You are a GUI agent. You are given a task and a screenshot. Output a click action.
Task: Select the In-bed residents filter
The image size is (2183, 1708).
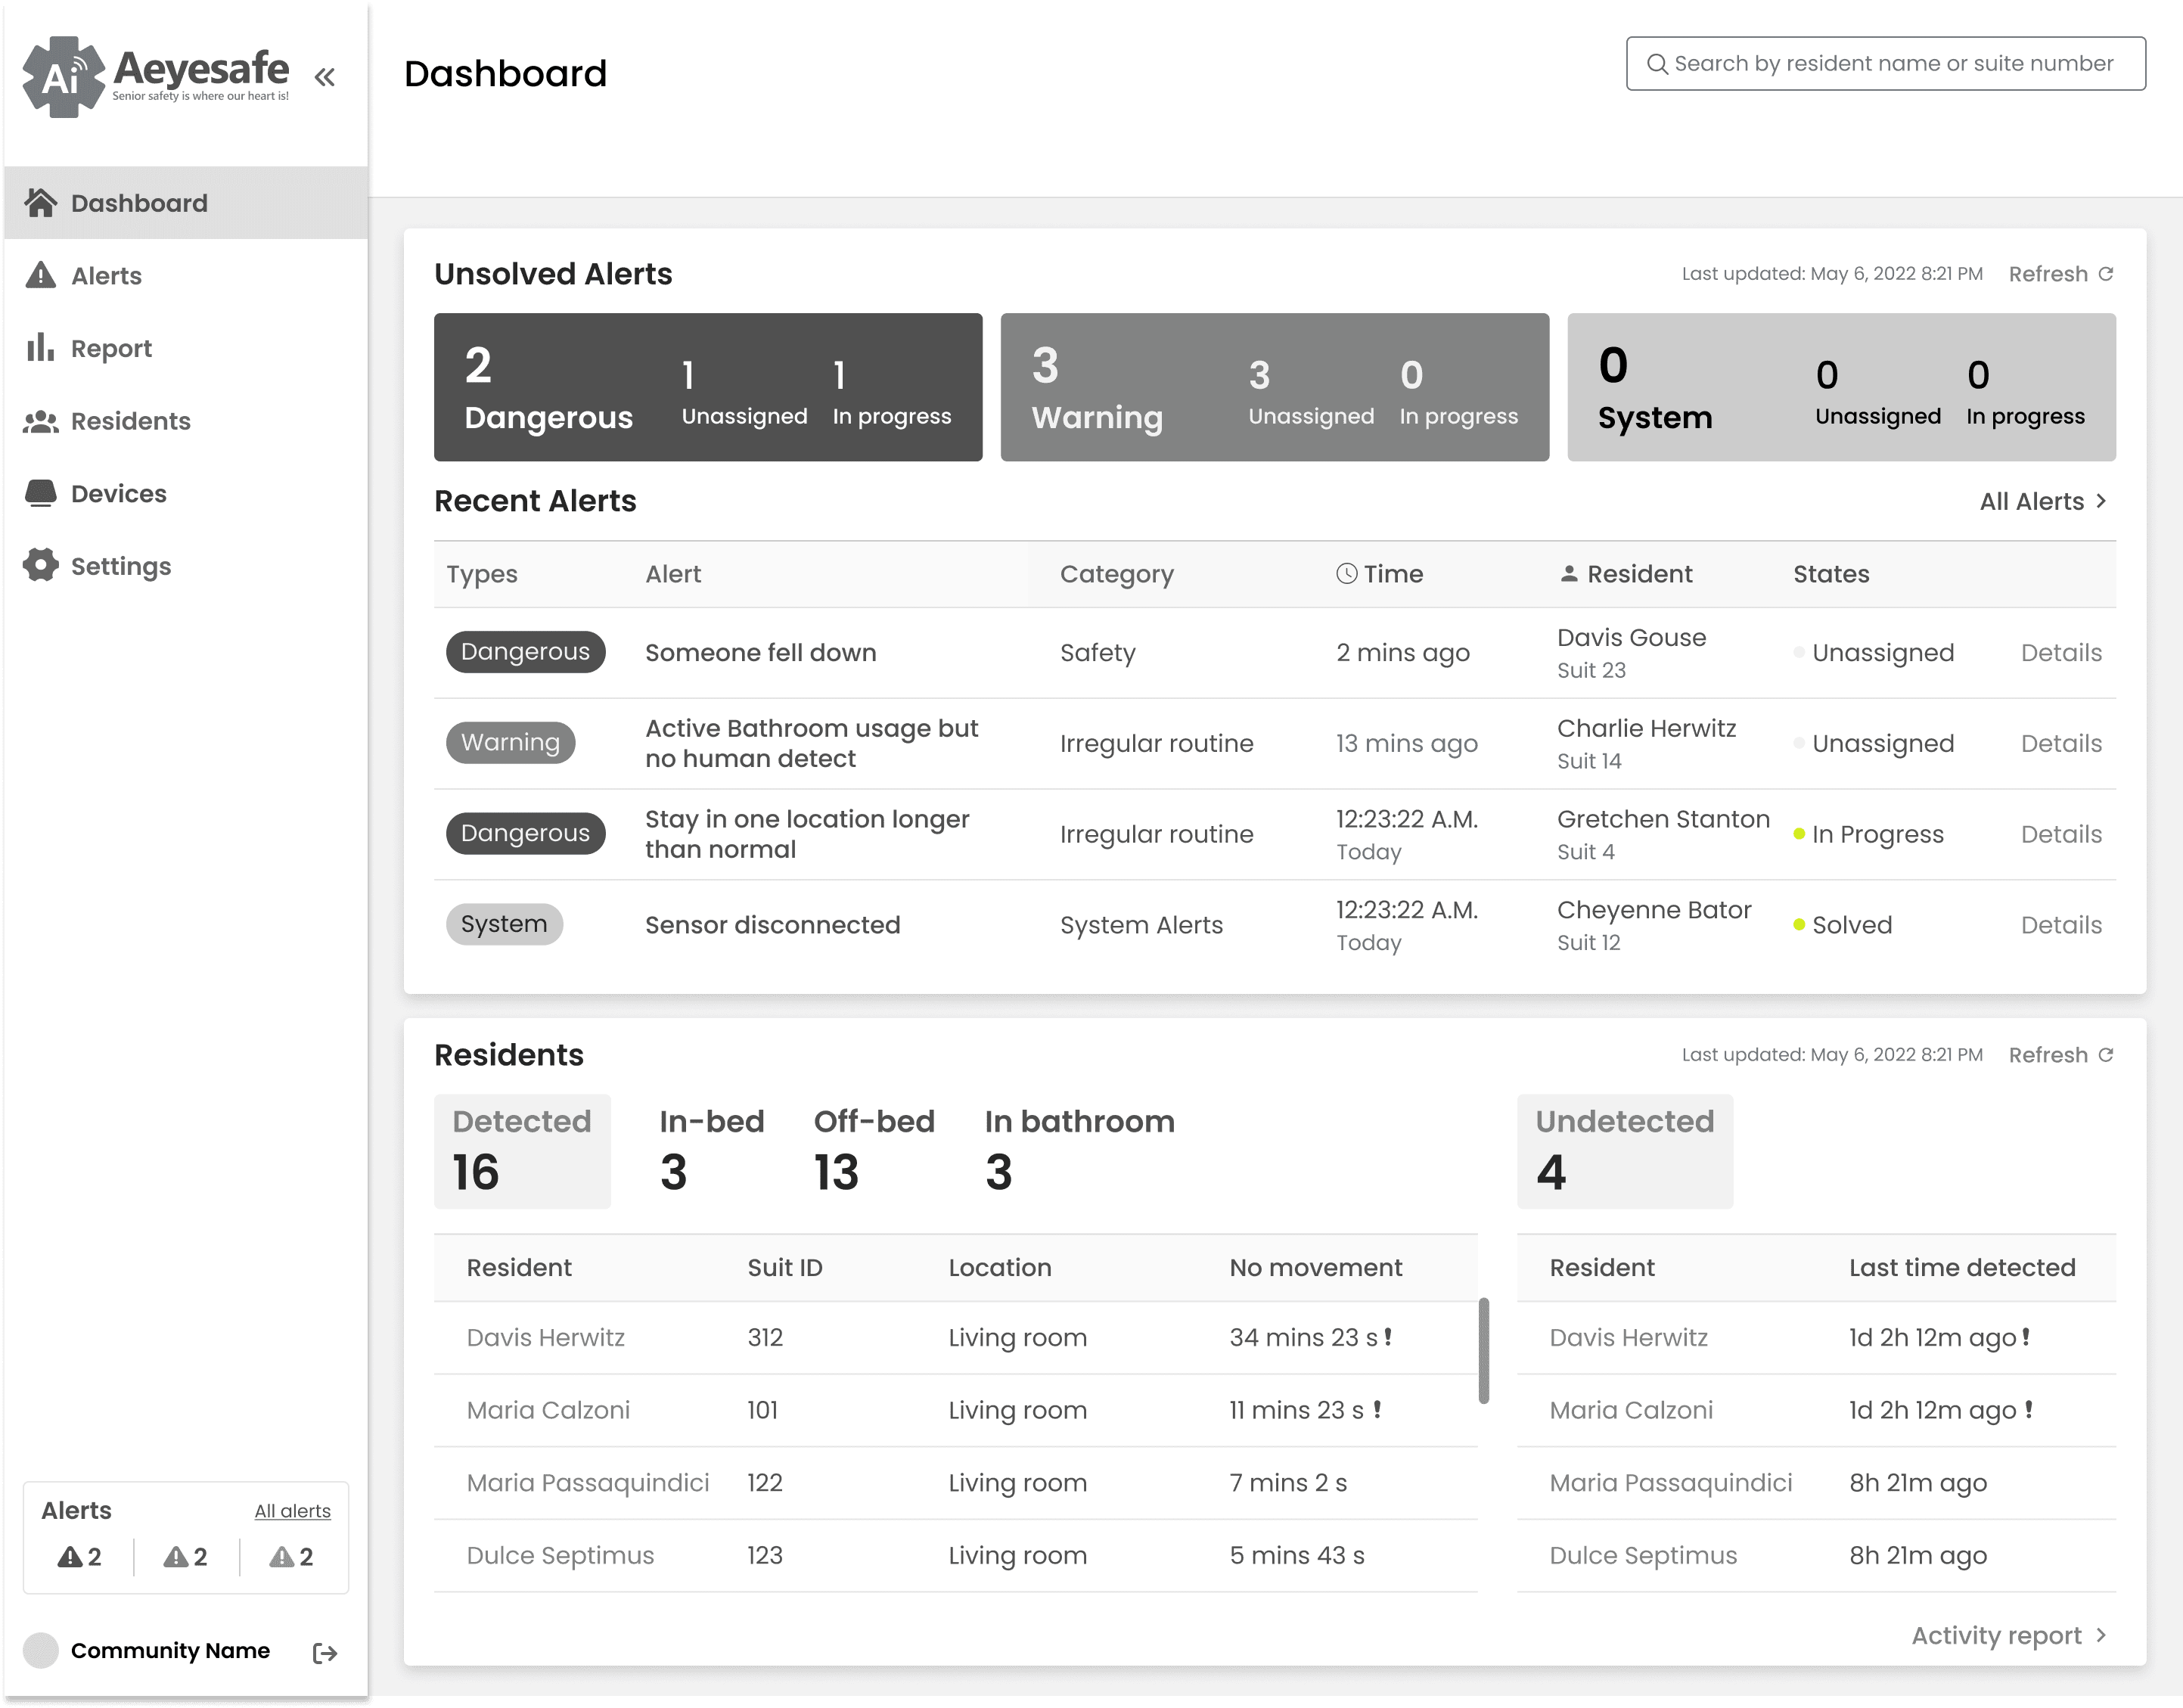point(712,1151)
